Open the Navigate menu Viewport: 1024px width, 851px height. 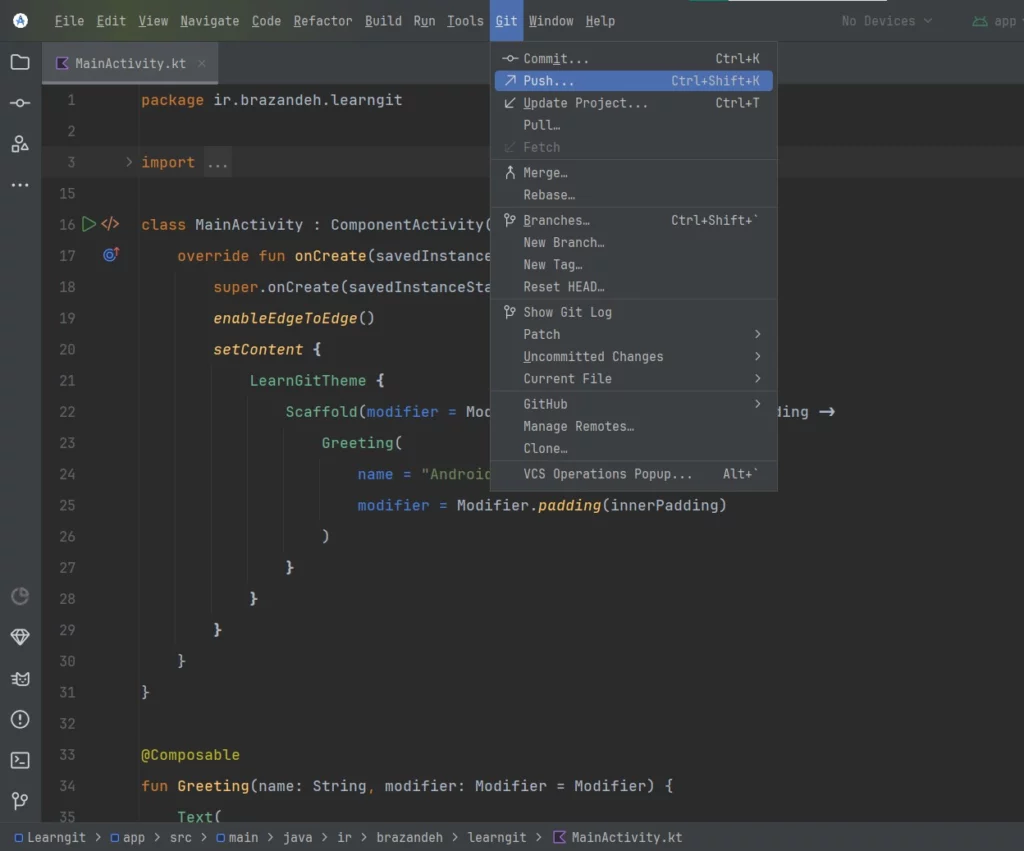[210, 21]
